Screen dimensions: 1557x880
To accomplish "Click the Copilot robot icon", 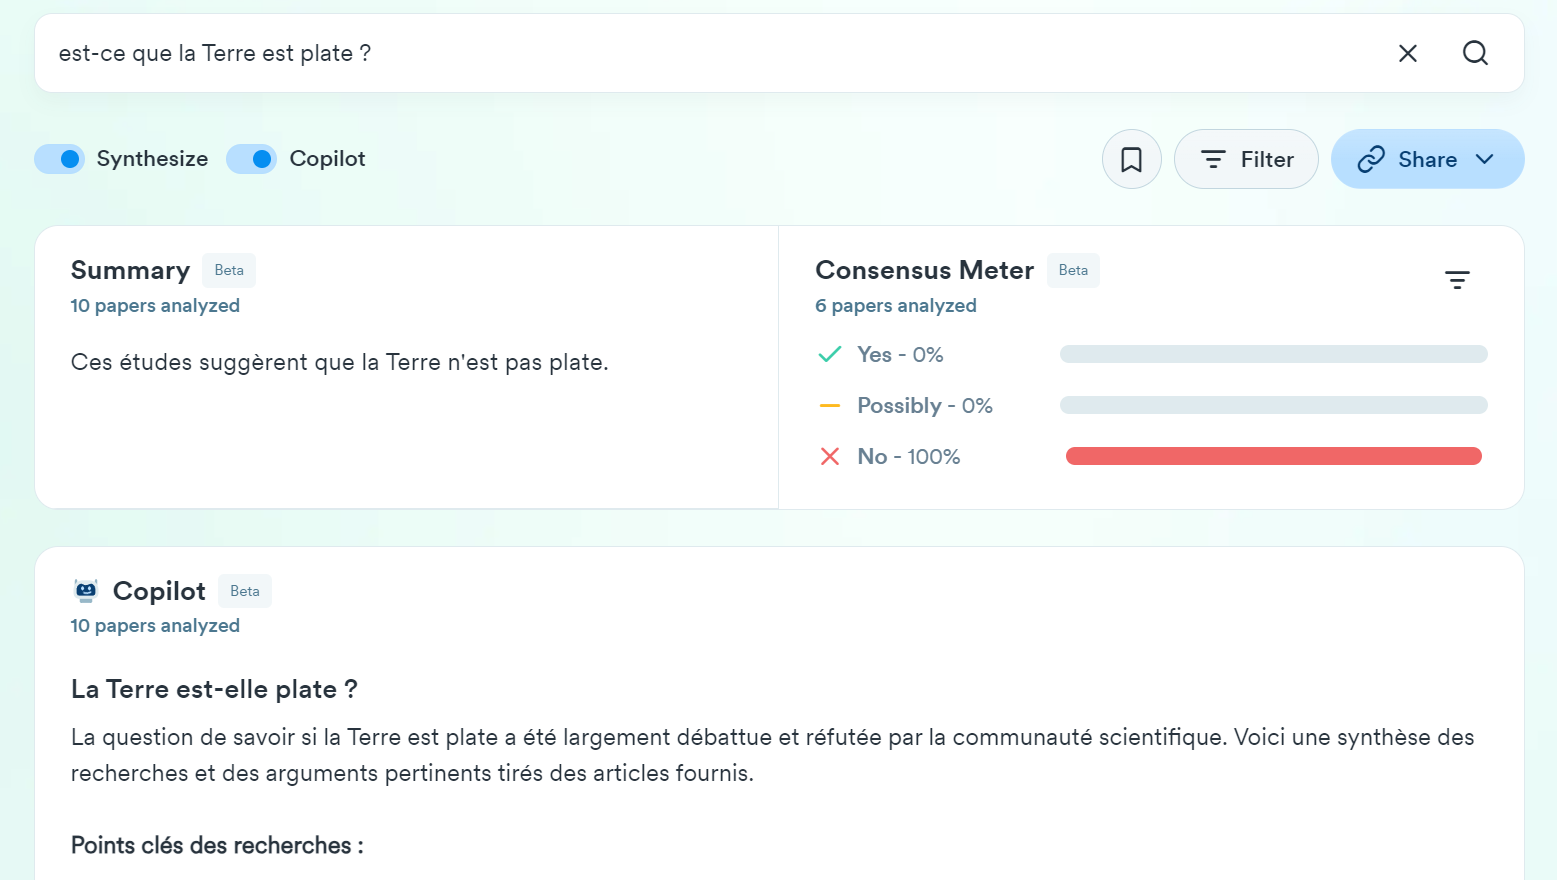I will click(x=87, y=591).
